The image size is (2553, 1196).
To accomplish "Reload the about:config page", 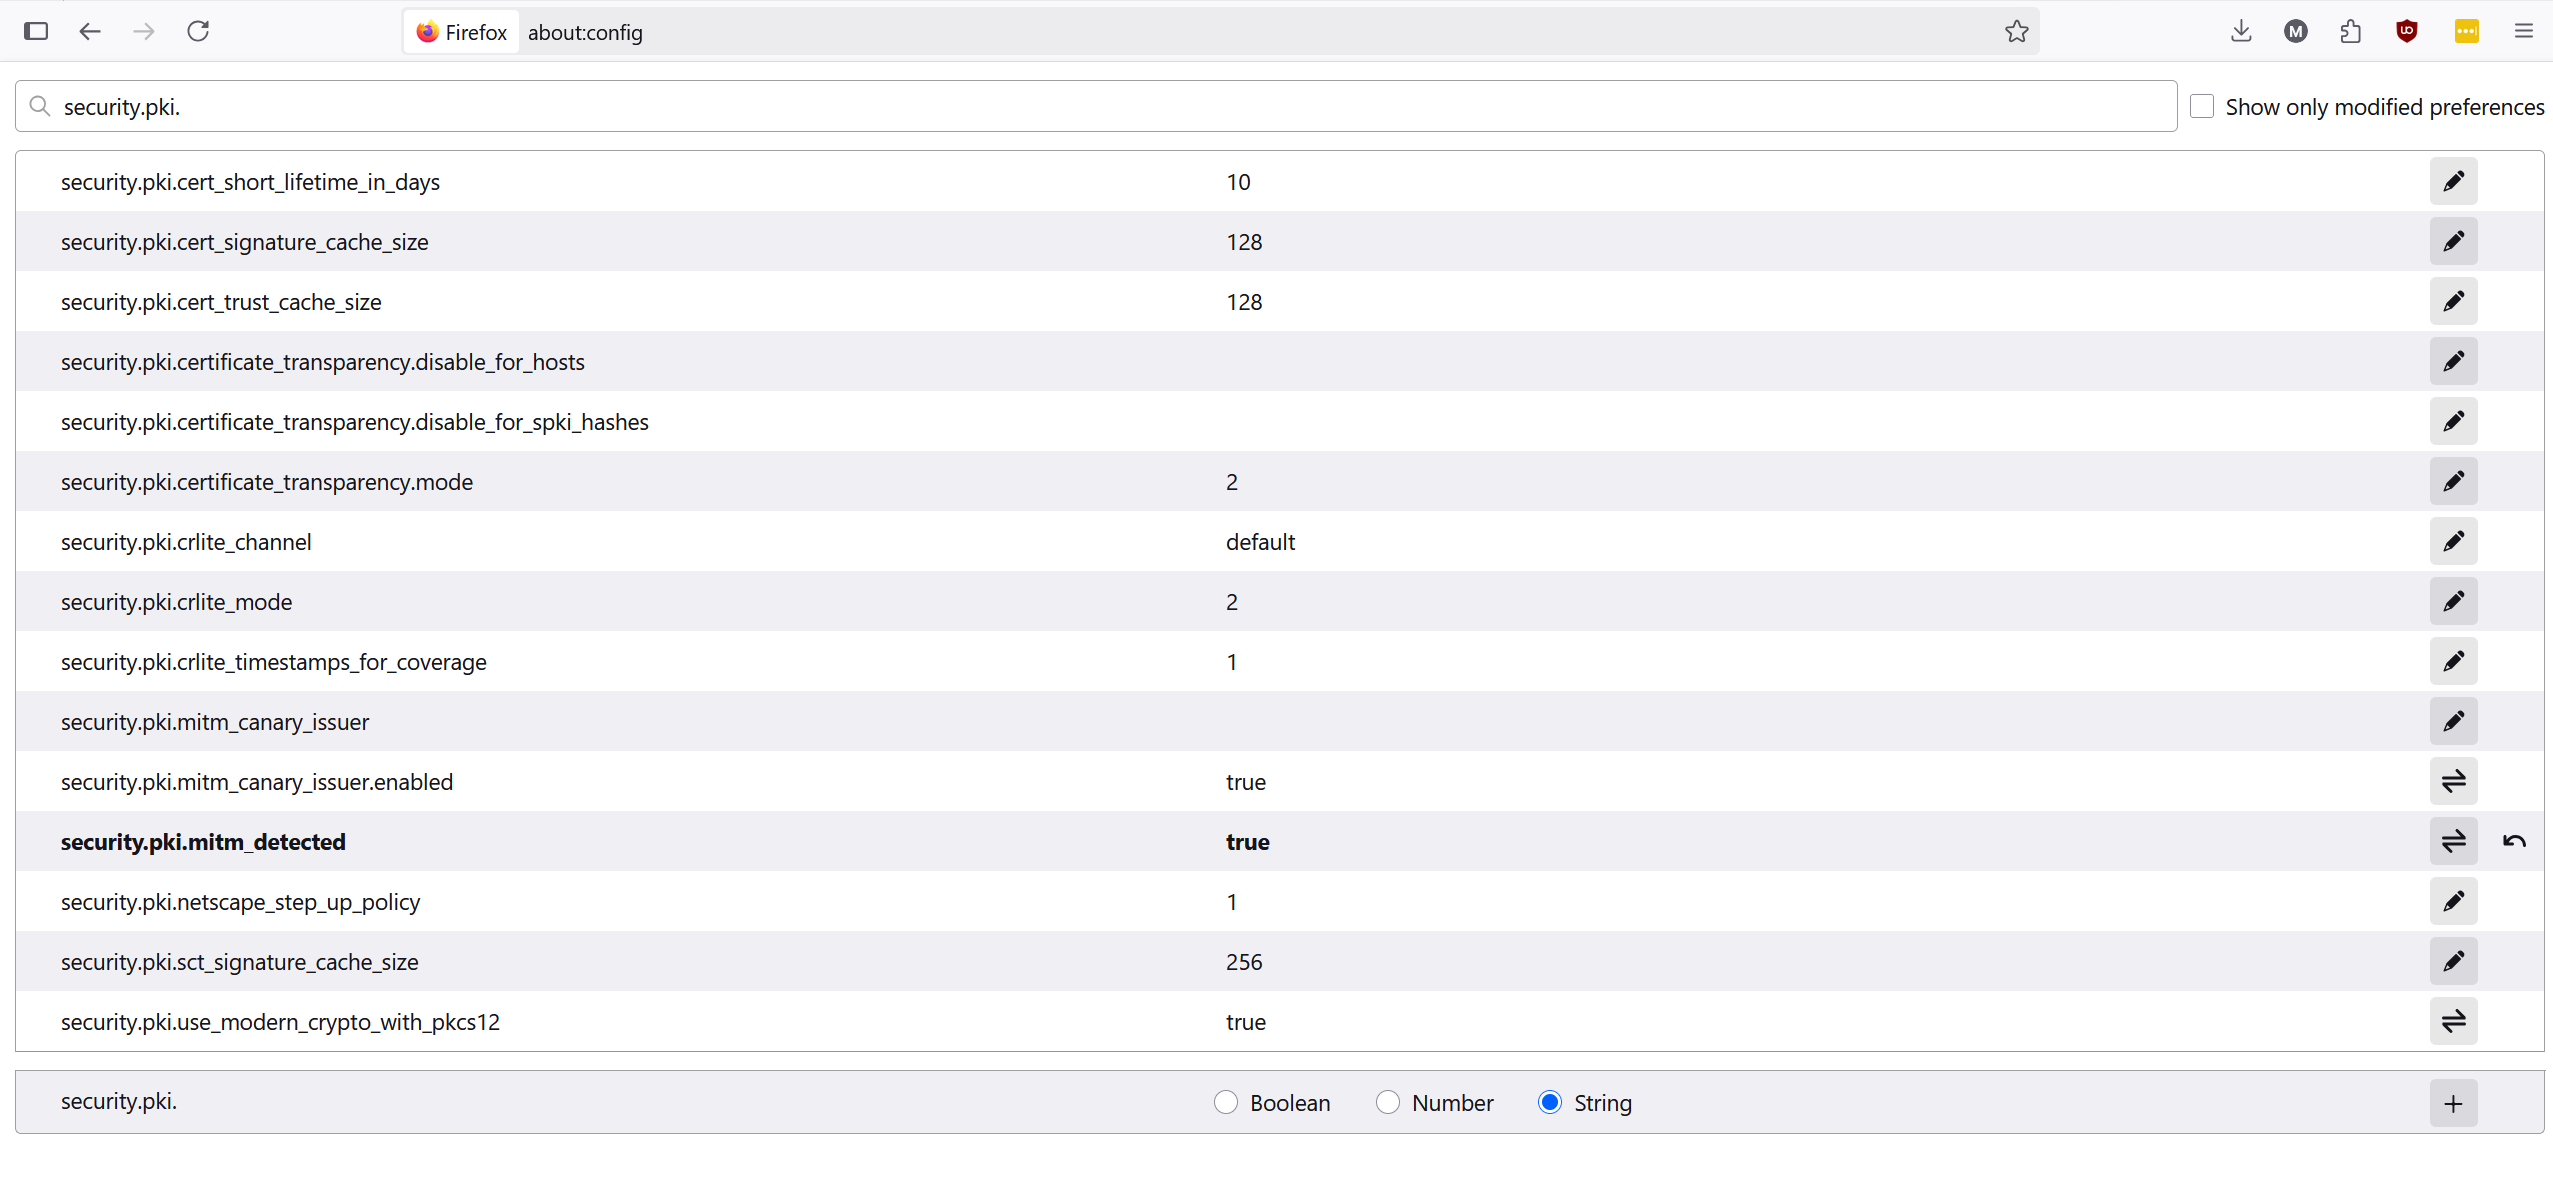I will (x=198, y=31).
